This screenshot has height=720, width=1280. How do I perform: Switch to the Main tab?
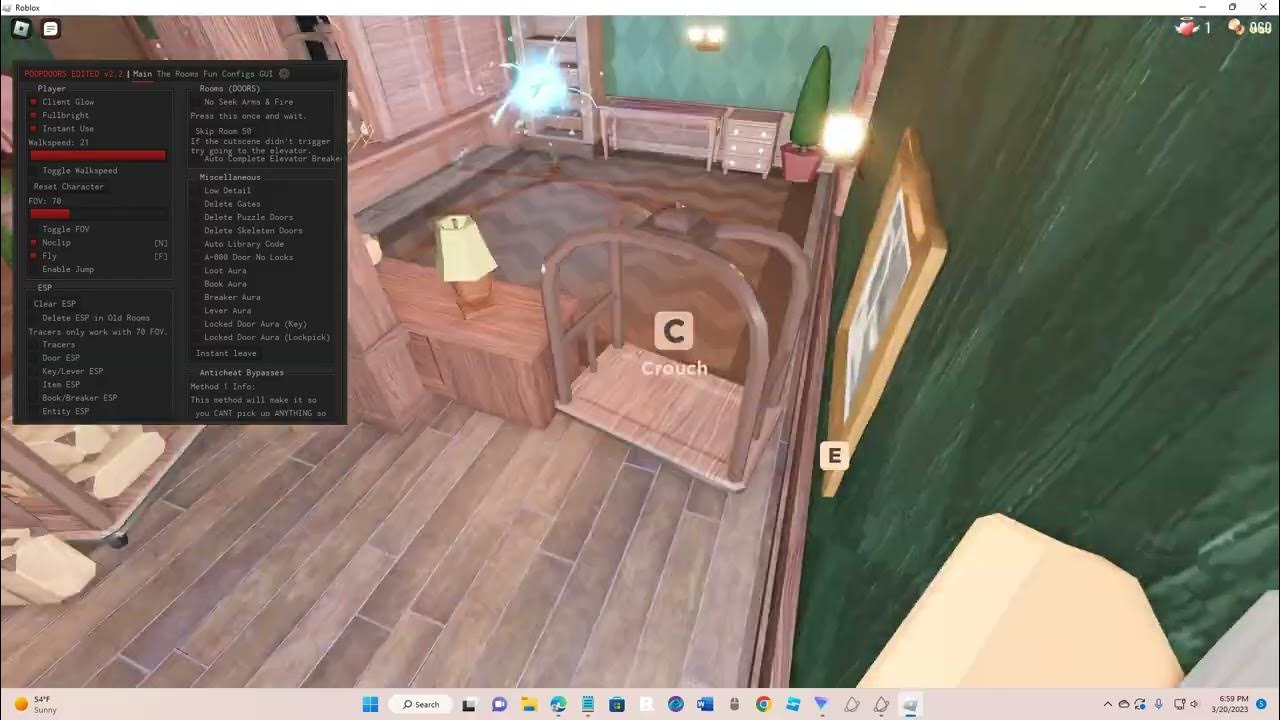(x=142, y=74)
